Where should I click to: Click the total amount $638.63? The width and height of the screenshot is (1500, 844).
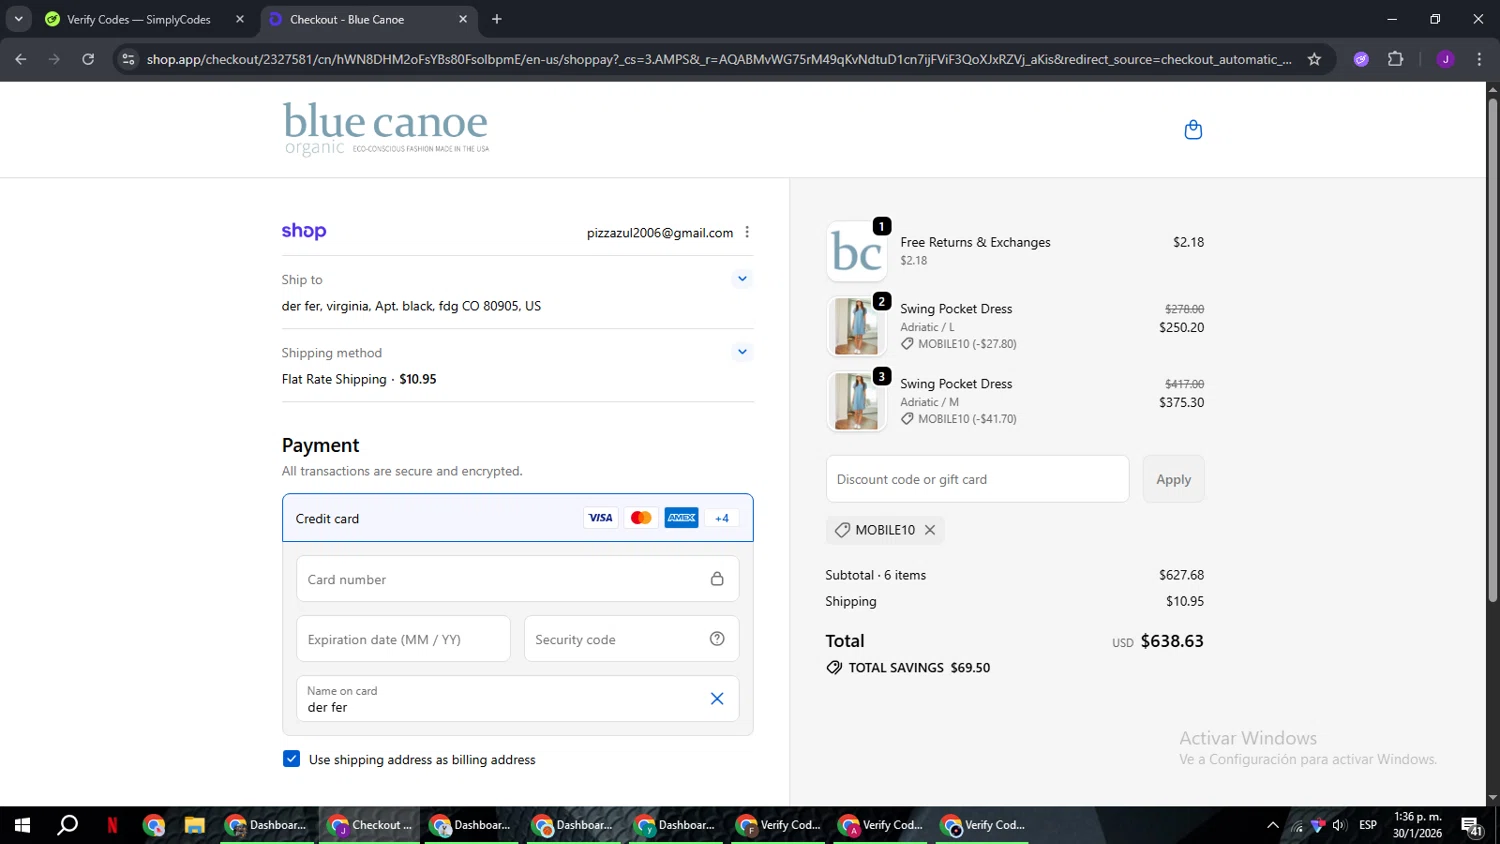click(x=1172, y=641)
